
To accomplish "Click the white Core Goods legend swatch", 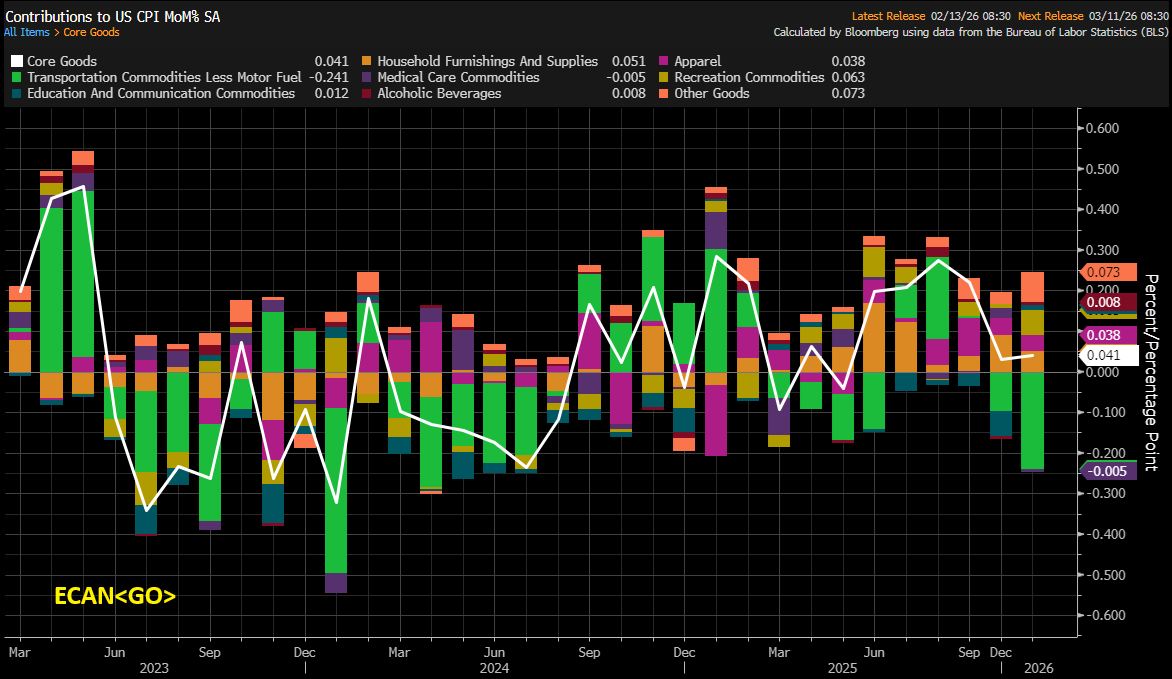I will tap(16, 61).
